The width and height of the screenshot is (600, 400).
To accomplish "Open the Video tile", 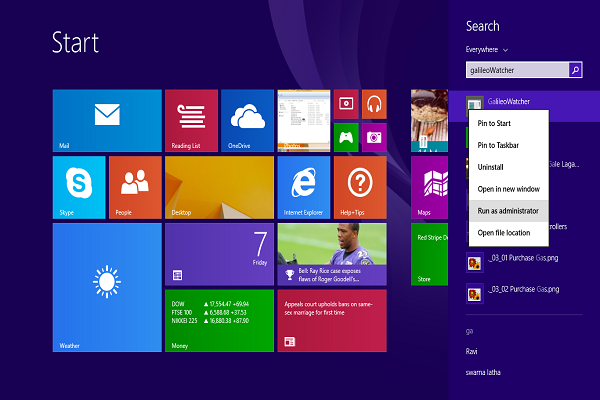I will [x=346, y=104].
